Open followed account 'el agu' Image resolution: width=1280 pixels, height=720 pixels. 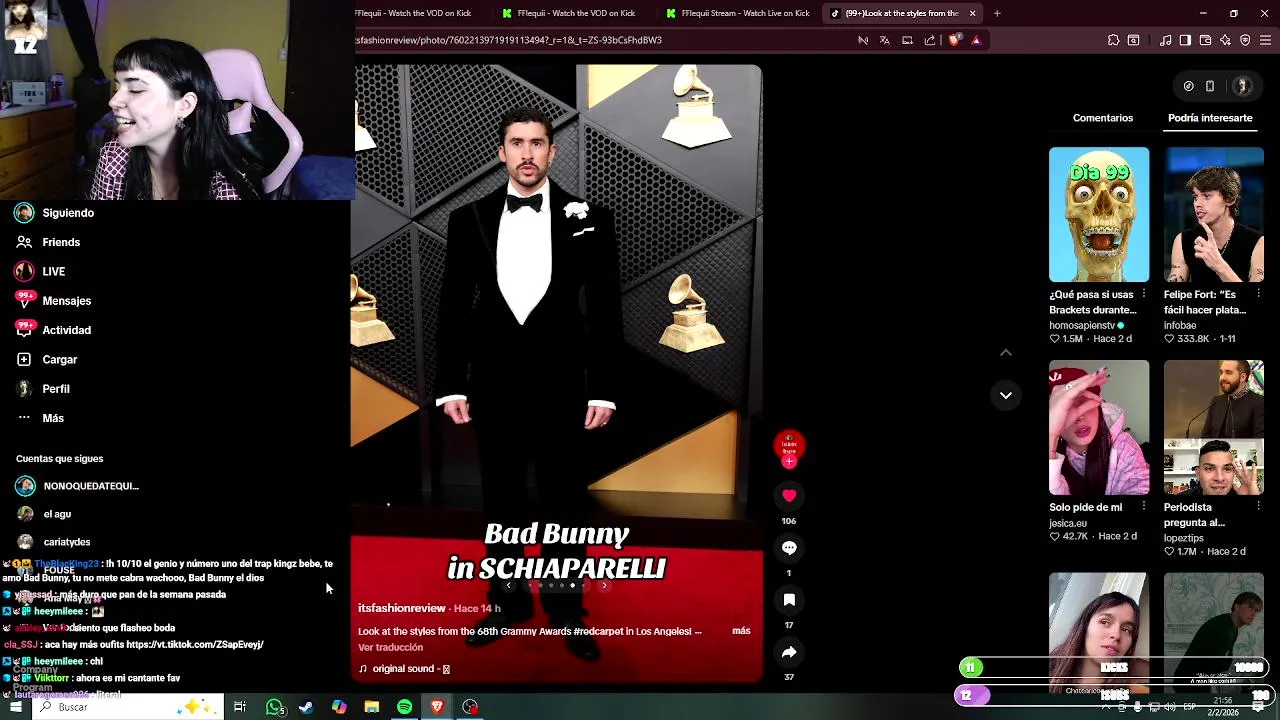coord(44,514)
